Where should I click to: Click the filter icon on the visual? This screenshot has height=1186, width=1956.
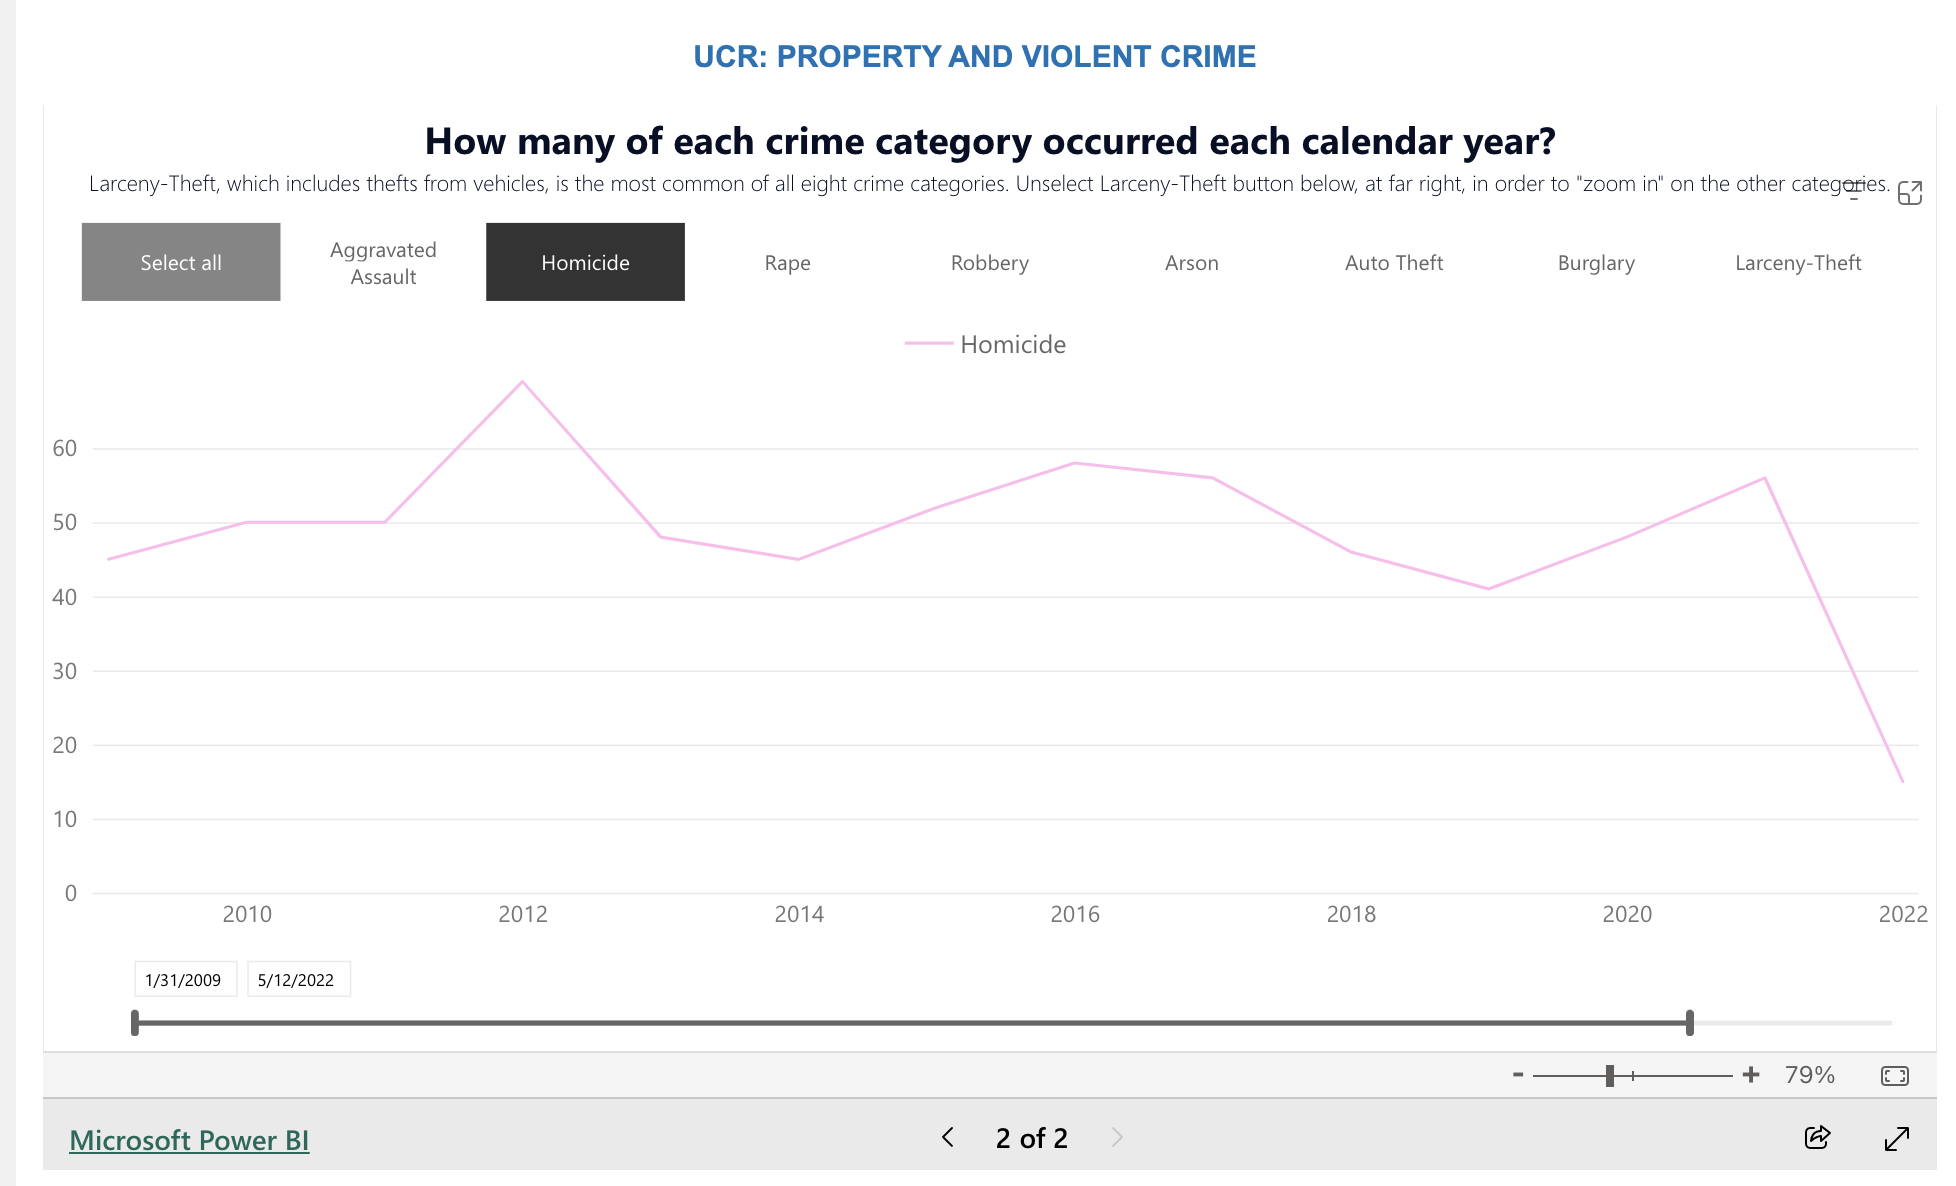pyautogui.click(x=1854, y=191)
